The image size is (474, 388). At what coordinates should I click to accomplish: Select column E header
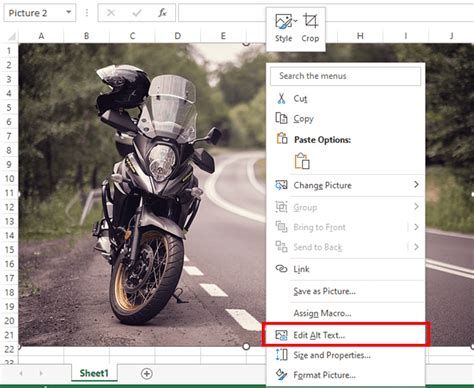click(223, 36)
